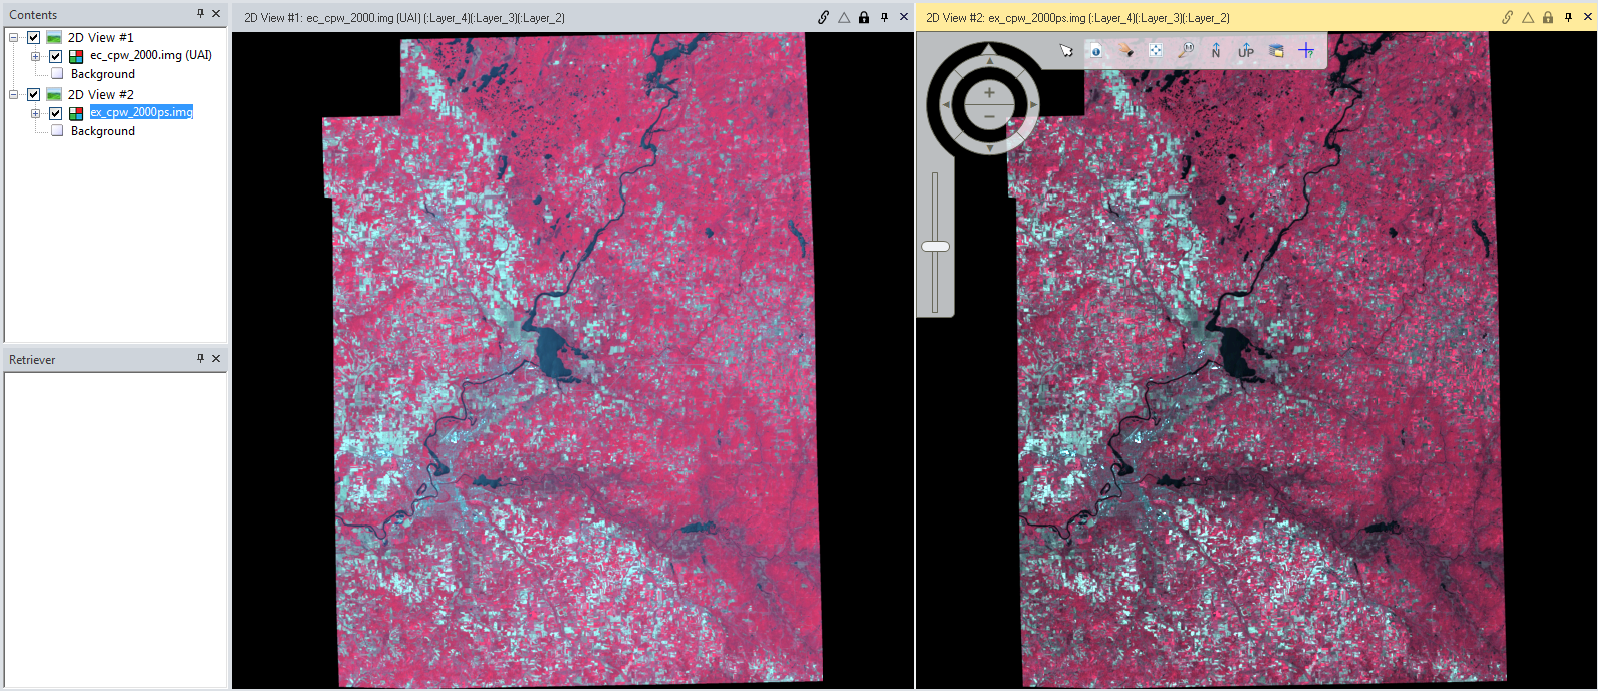Align View #2 to North up

click(1216, 50)
